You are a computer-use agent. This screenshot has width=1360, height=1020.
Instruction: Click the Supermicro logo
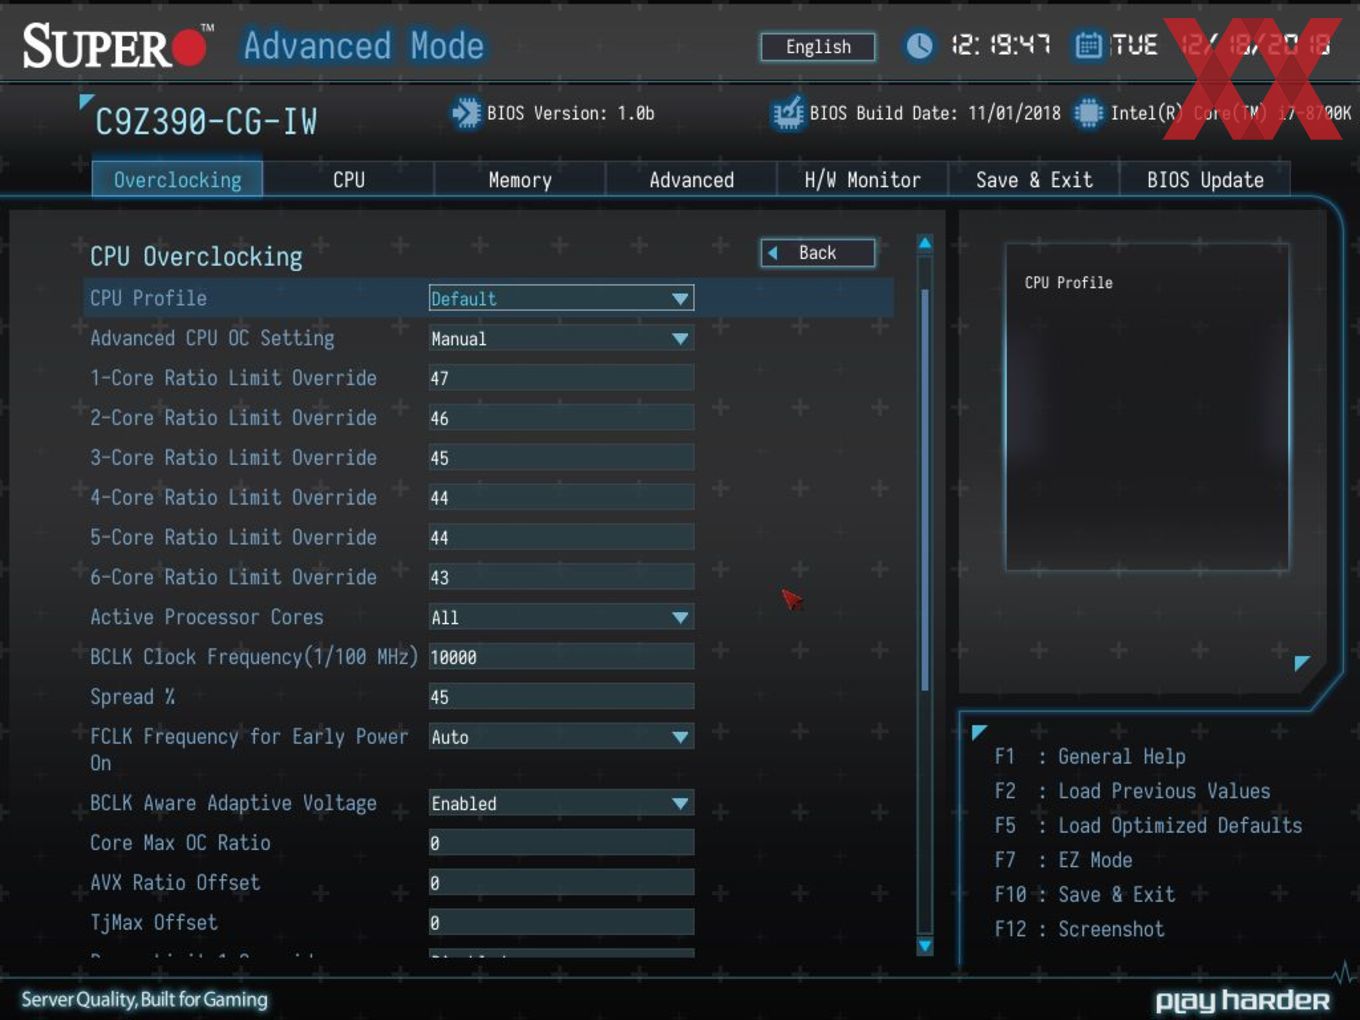tap(118, 46)
